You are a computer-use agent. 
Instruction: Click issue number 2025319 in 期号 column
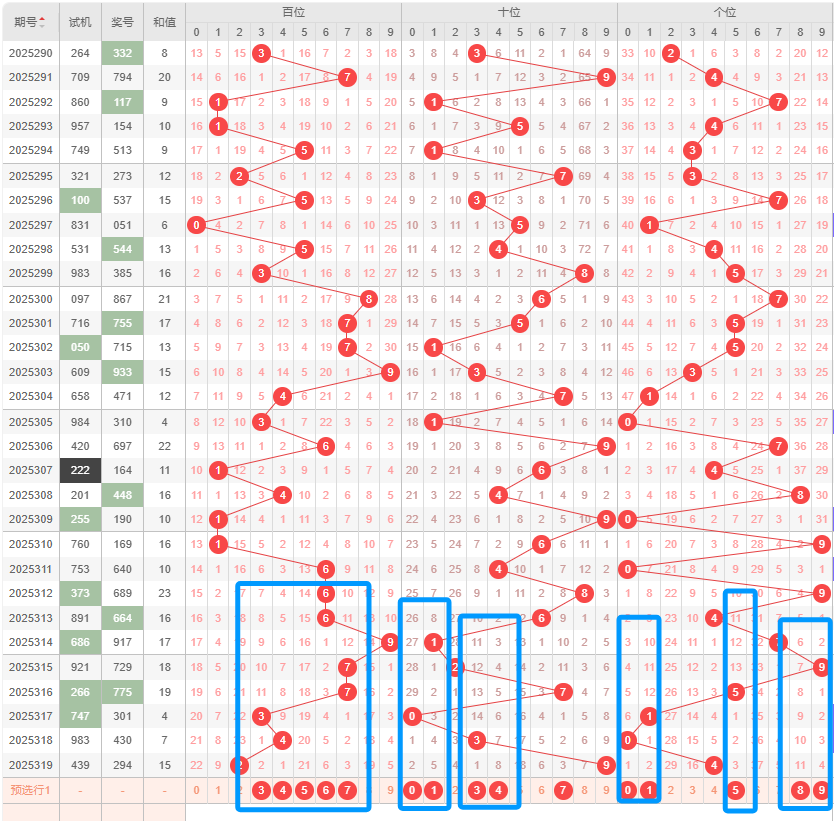point(30,765)
